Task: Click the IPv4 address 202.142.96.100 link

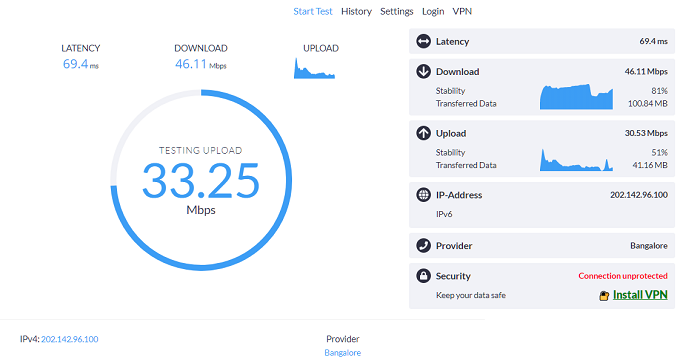Action: pos(70,339)
